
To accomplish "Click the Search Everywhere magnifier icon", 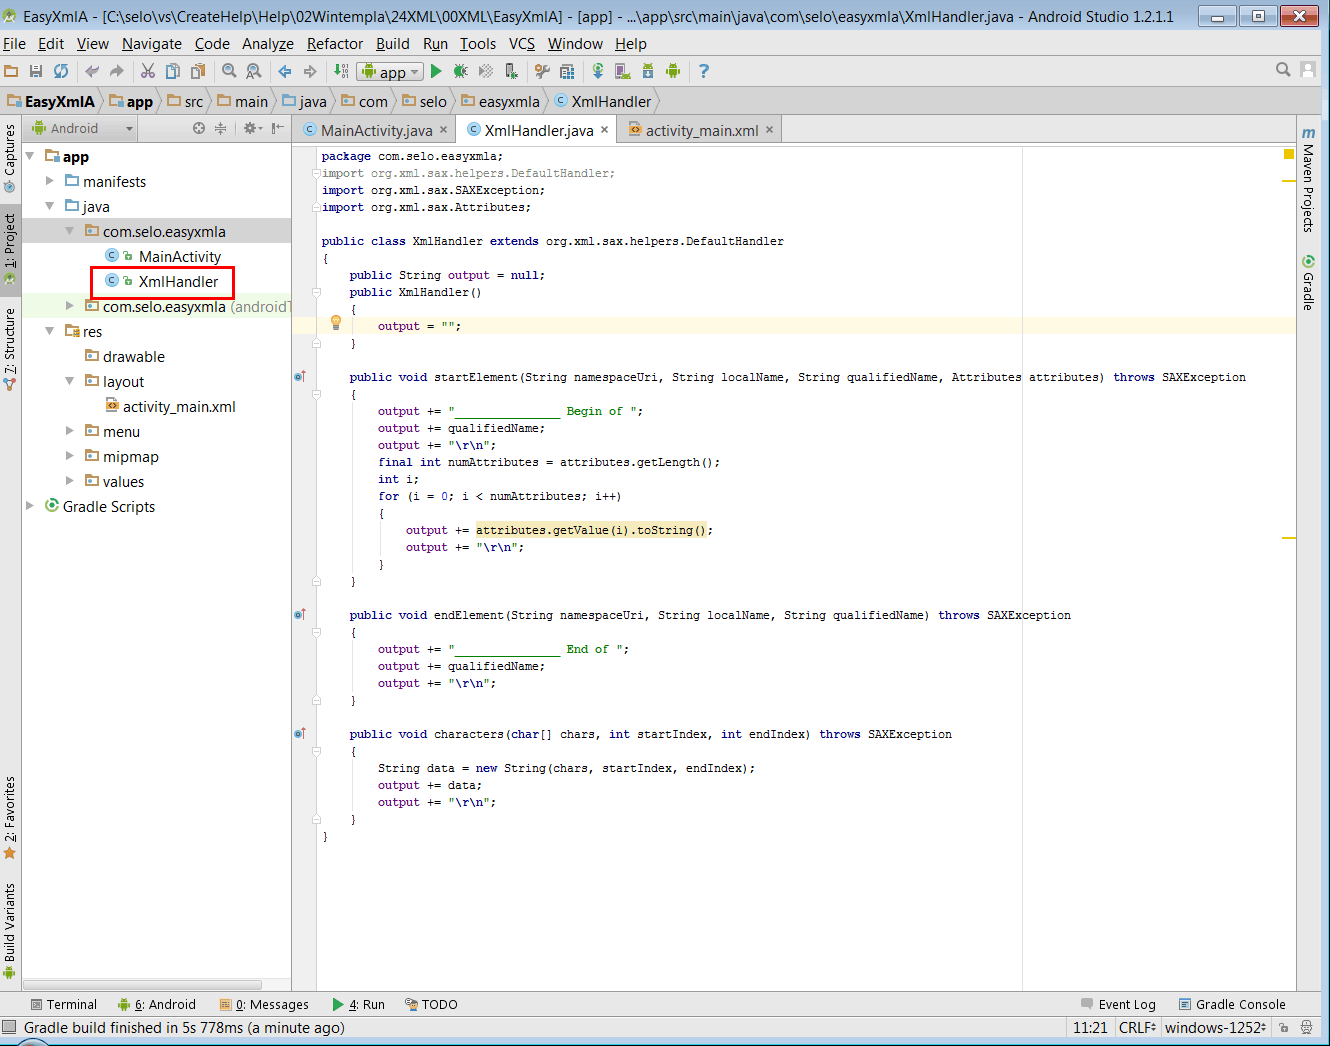I will pos(1283,69).
